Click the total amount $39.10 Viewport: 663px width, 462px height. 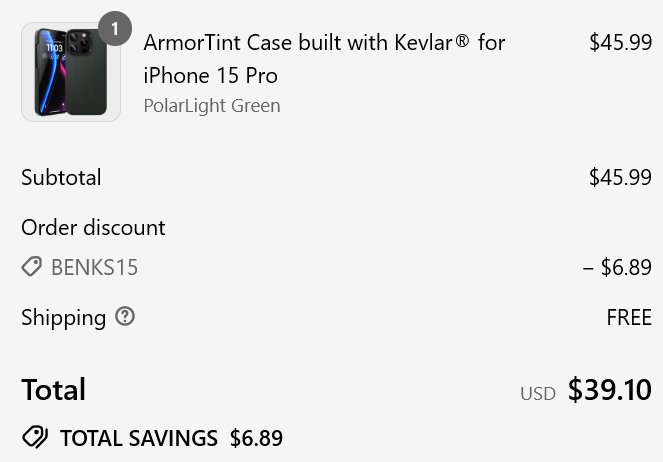[610, 389]
